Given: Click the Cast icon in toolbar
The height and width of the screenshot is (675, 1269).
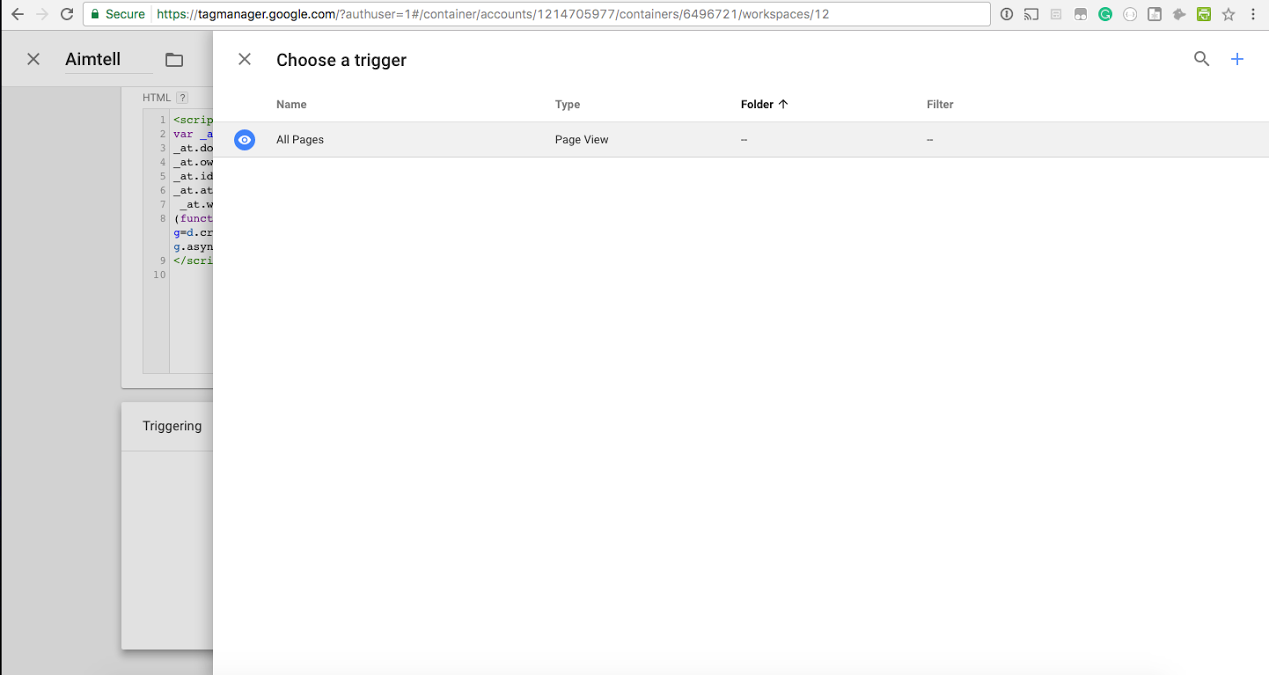Looking at the screenshot, I should coord(1031,15).
